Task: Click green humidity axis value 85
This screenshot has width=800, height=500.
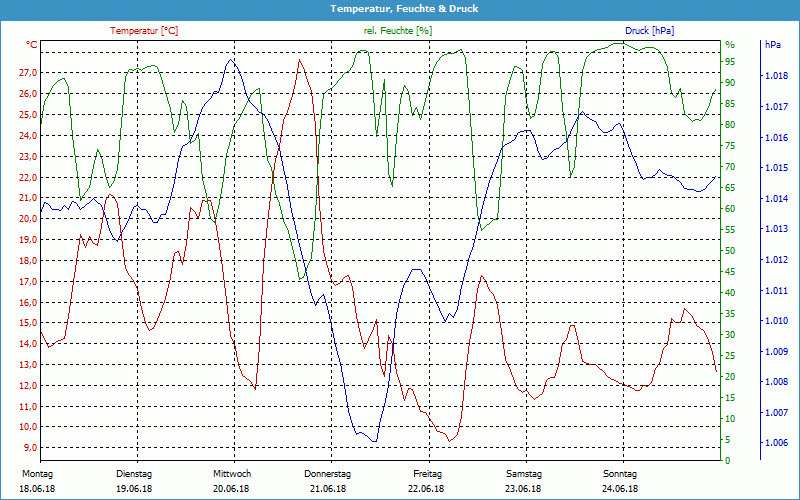Action: click(x=730, y=104)
